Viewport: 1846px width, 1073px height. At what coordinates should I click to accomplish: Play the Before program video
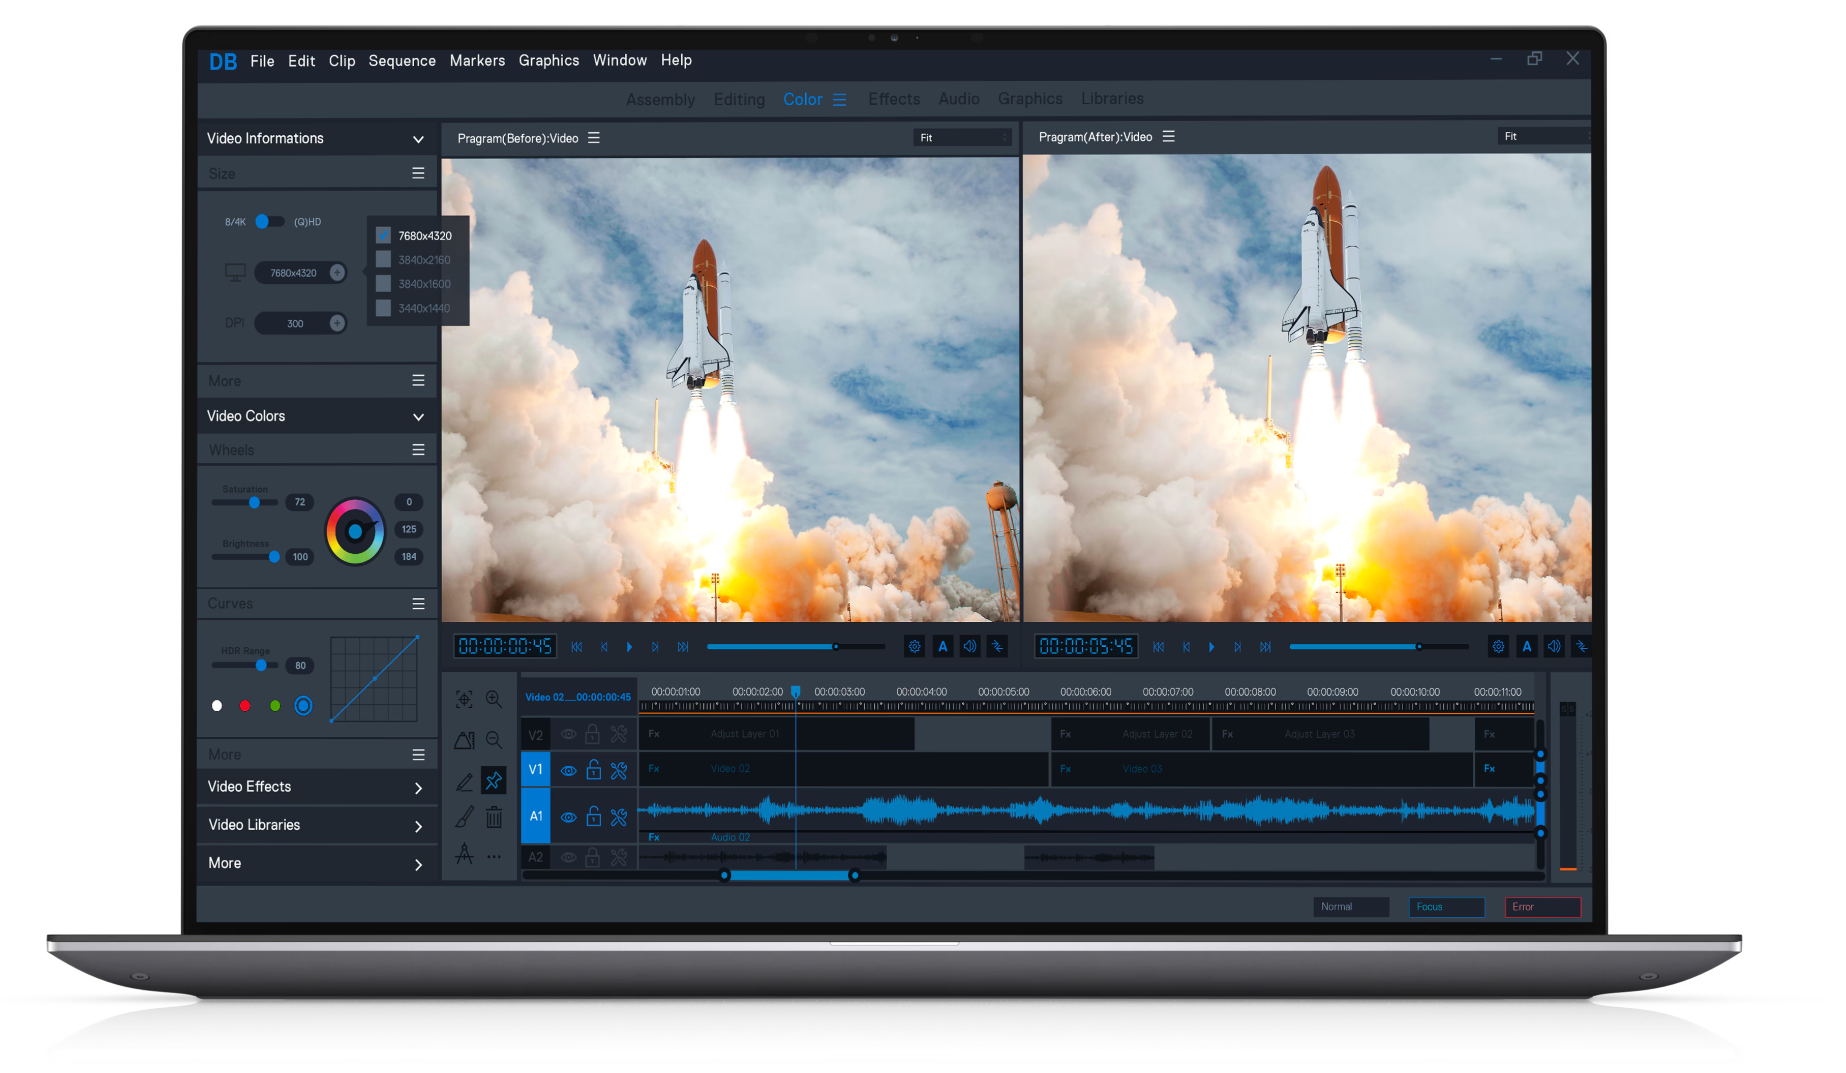click(x=629, y=647)
